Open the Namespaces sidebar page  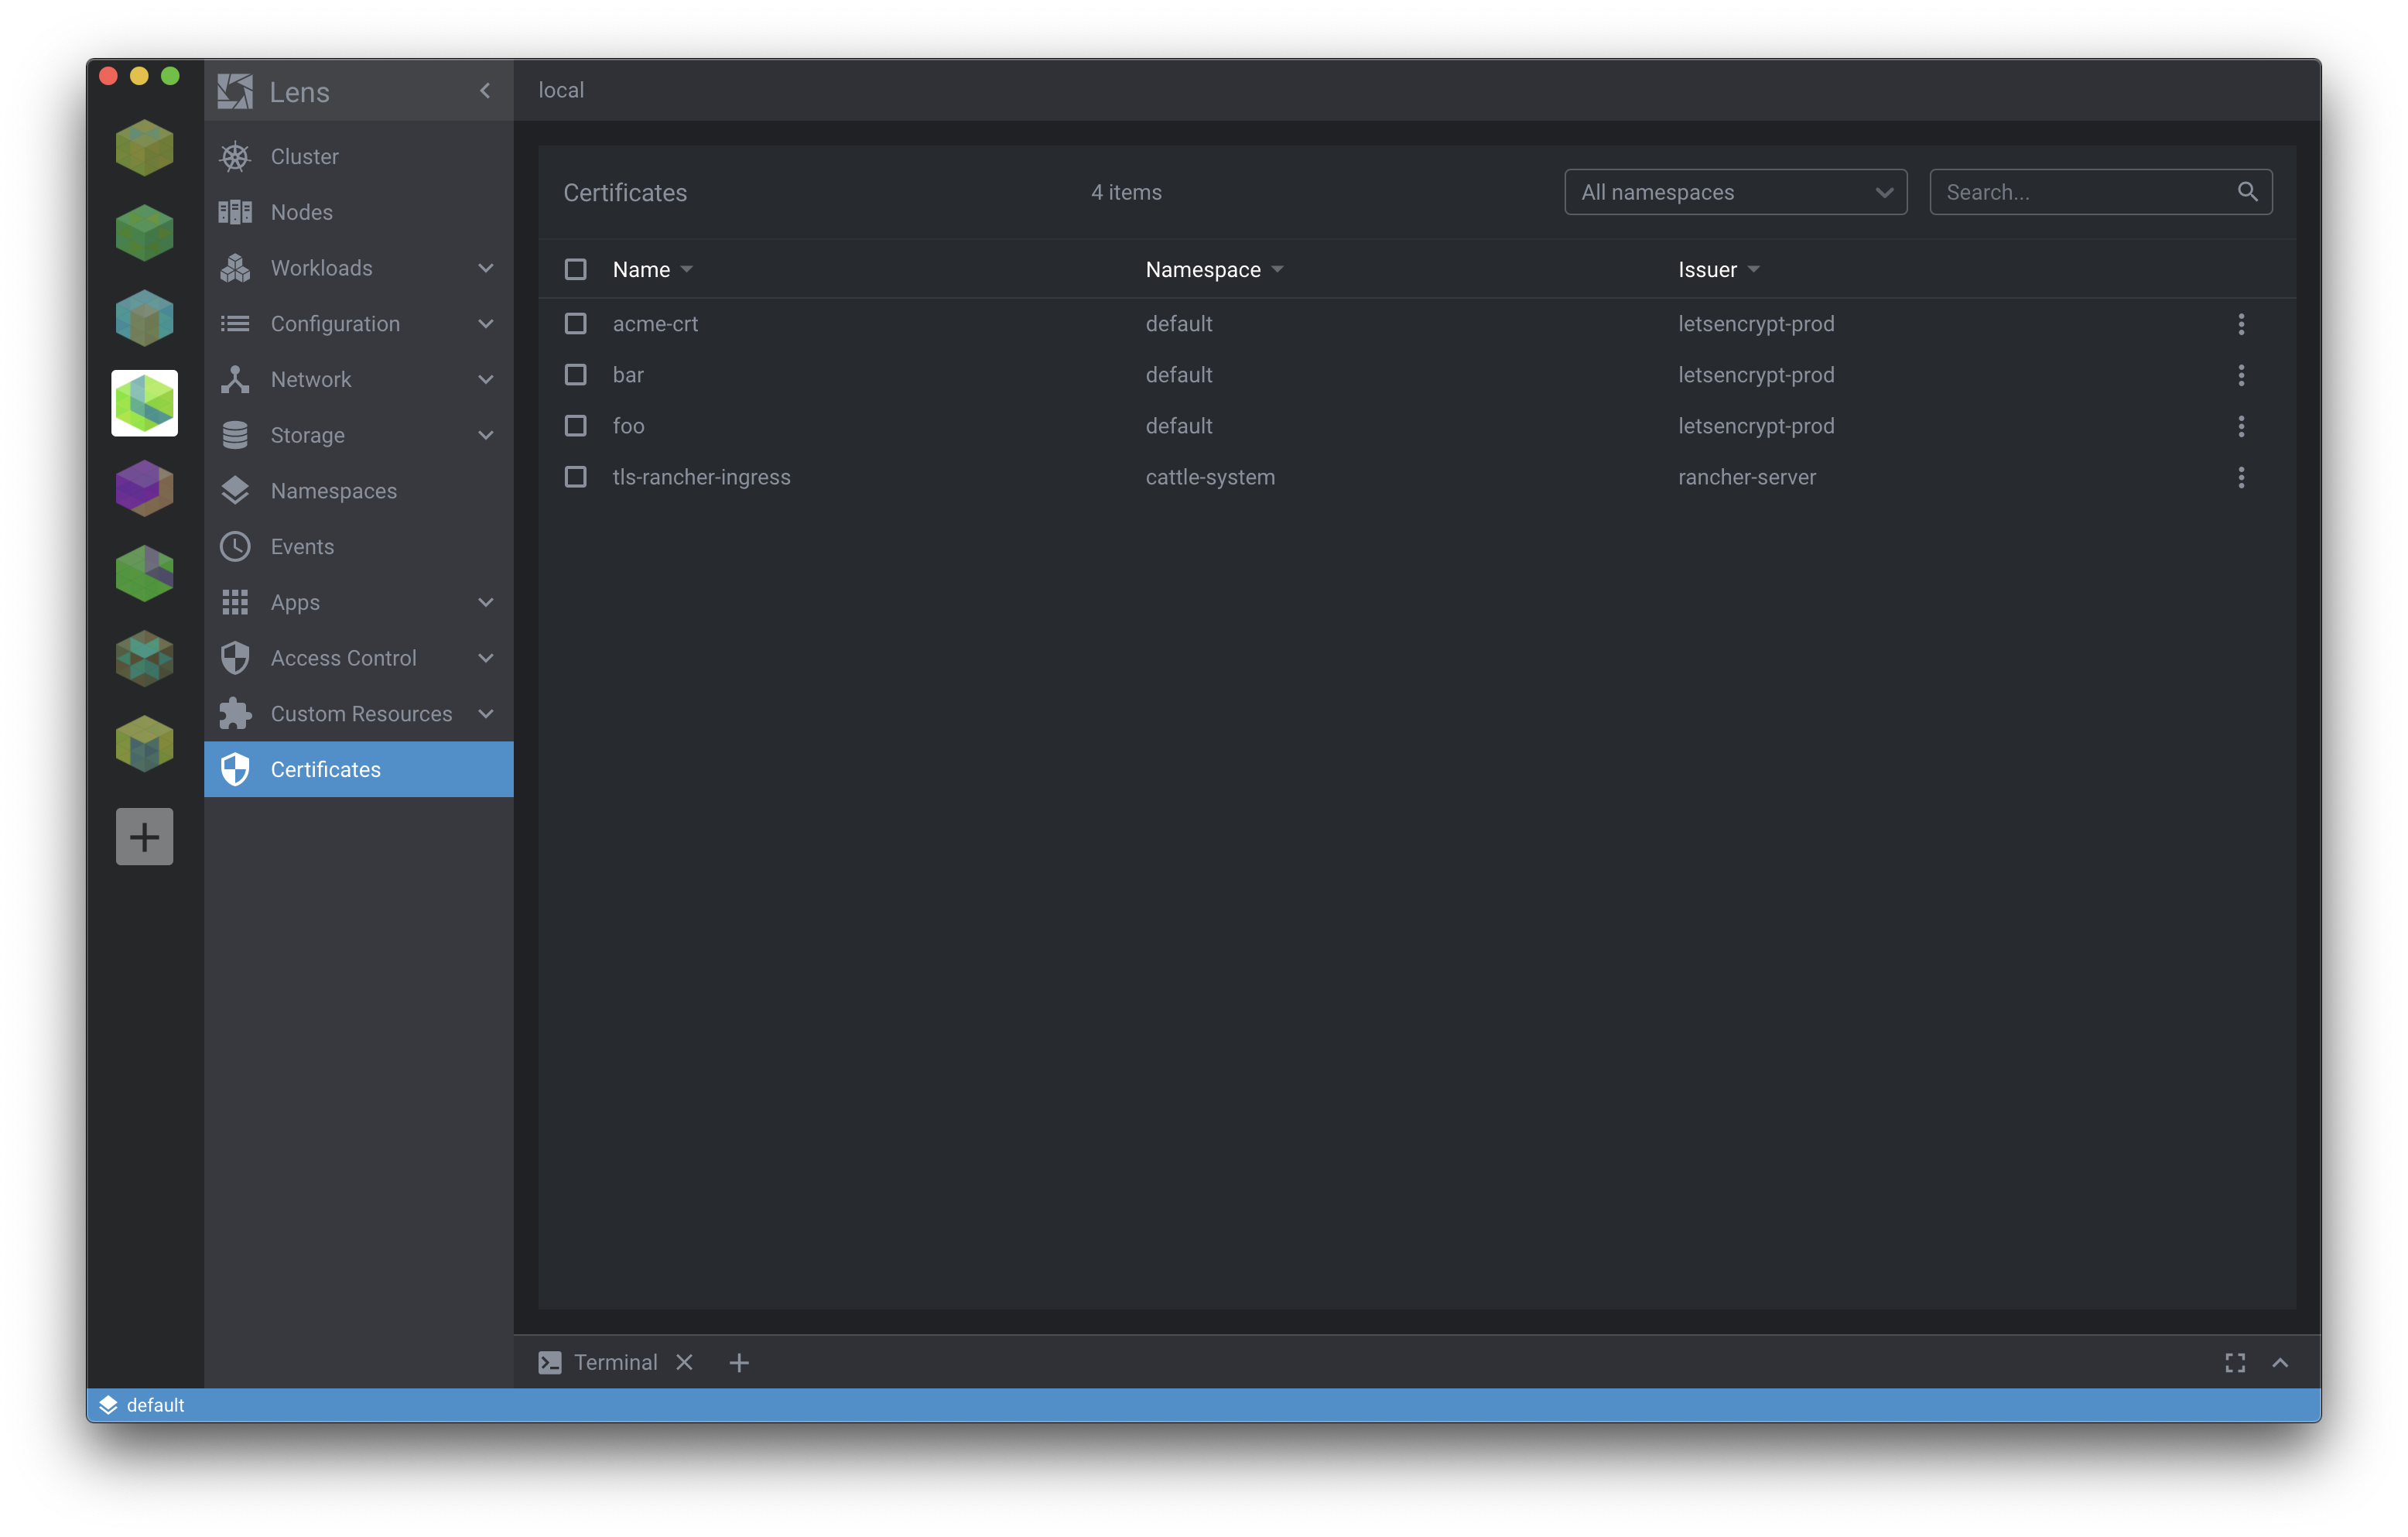334,491
